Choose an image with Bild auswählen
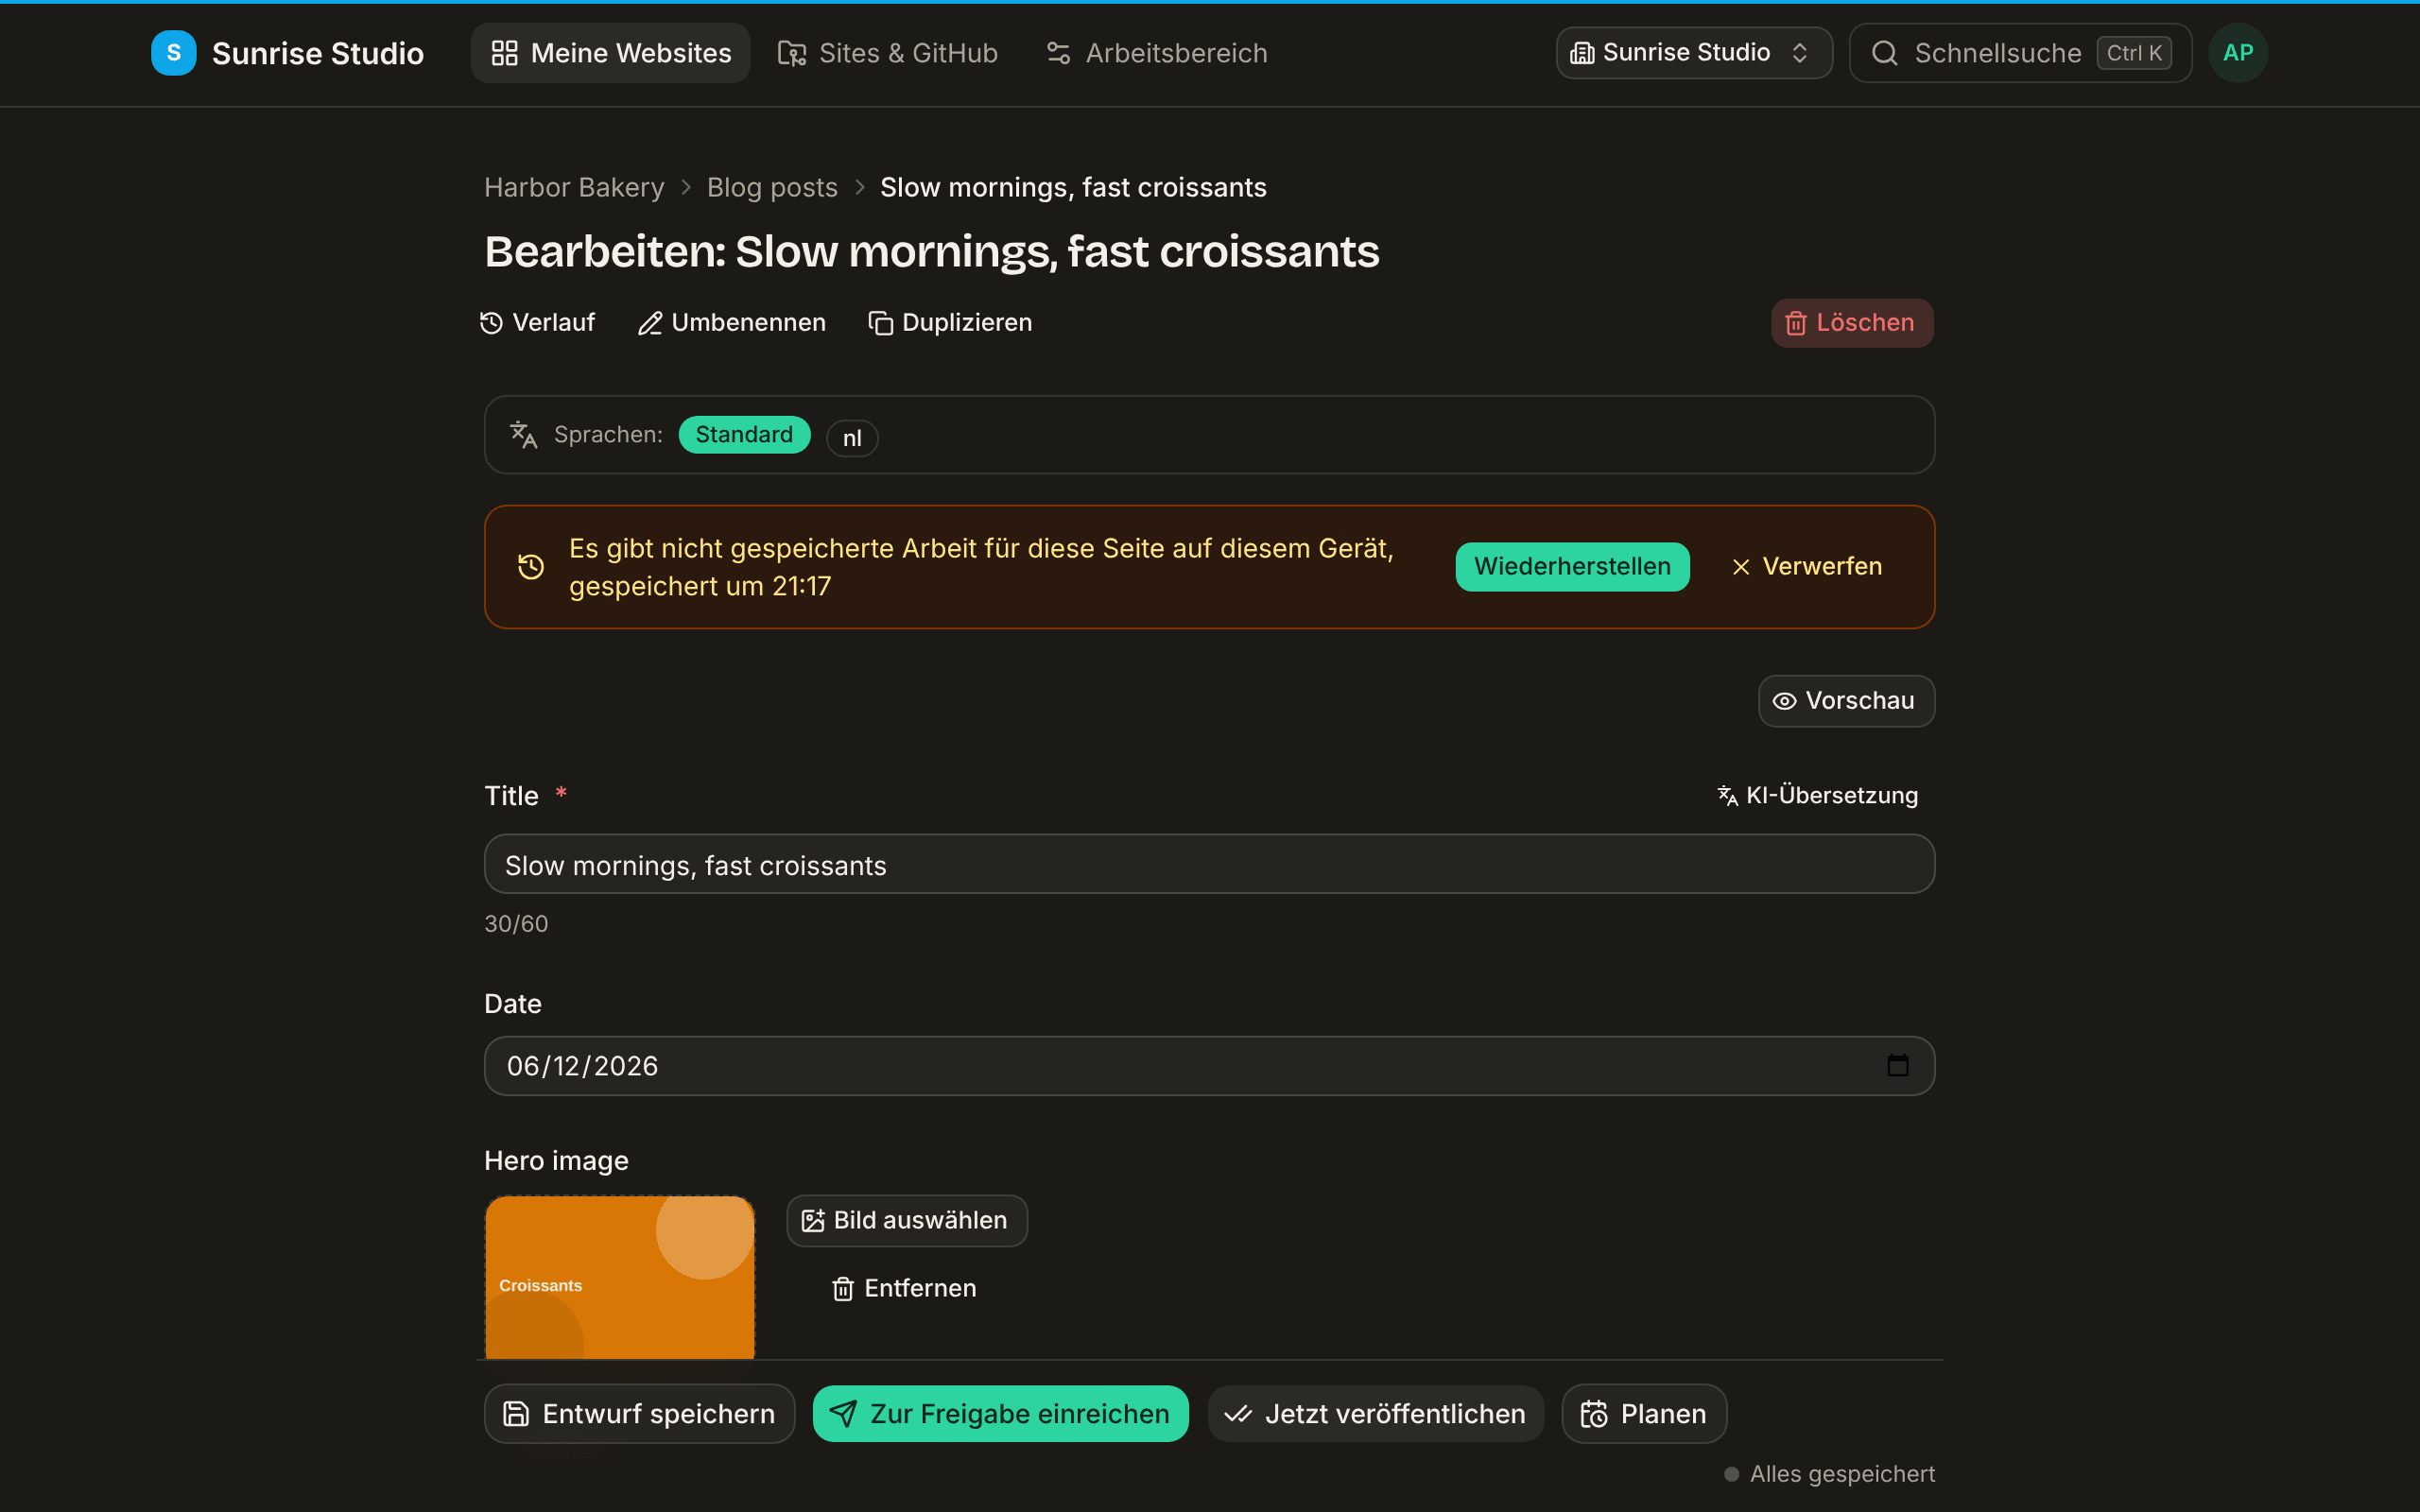The width and height of the screenshot is (2420, 1512). tap(907, 1220)
